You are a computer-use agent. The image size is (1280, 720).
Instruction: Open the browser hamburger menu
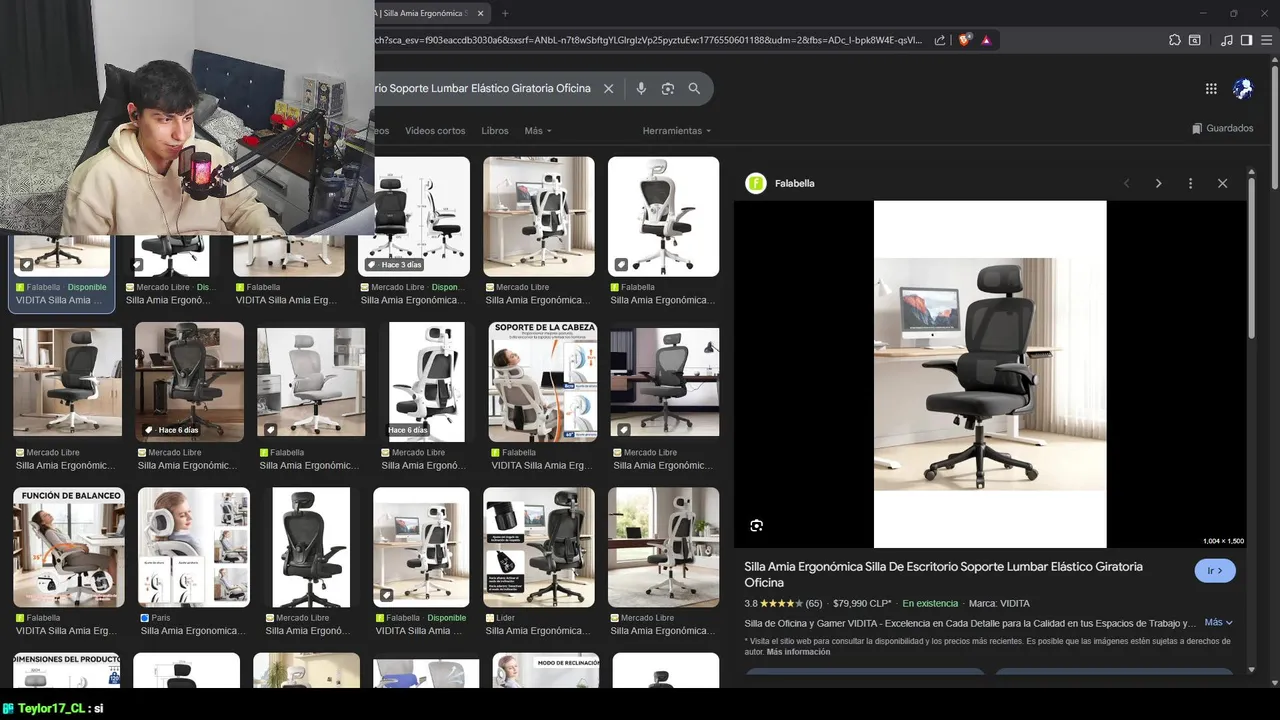tap(1266, 40)
